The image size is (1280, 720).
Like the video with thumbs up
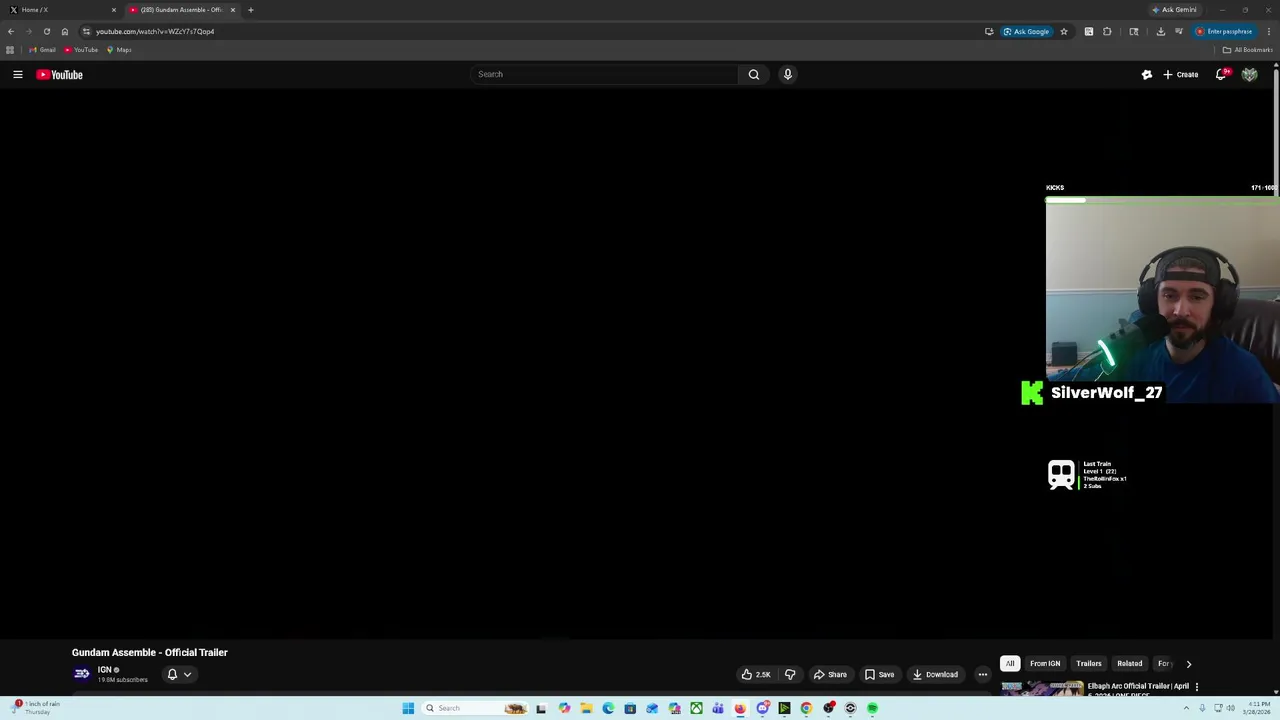pyautogui.click(x=756, y=674)
